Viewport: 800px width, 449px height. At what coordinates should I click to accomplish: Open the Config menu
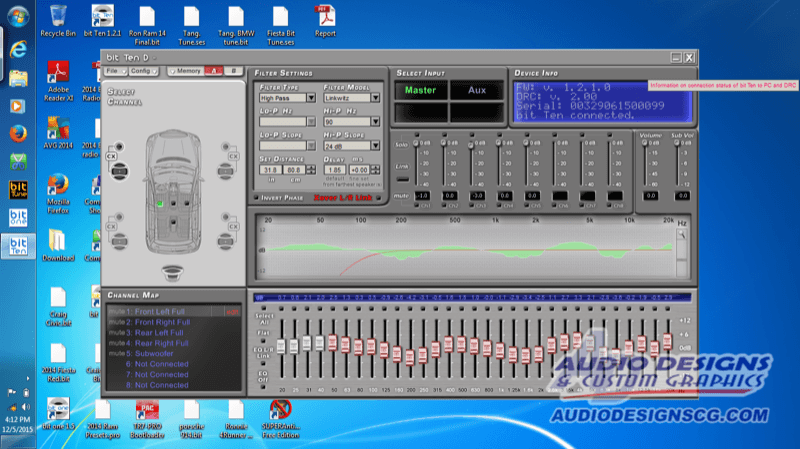[143, 71]
